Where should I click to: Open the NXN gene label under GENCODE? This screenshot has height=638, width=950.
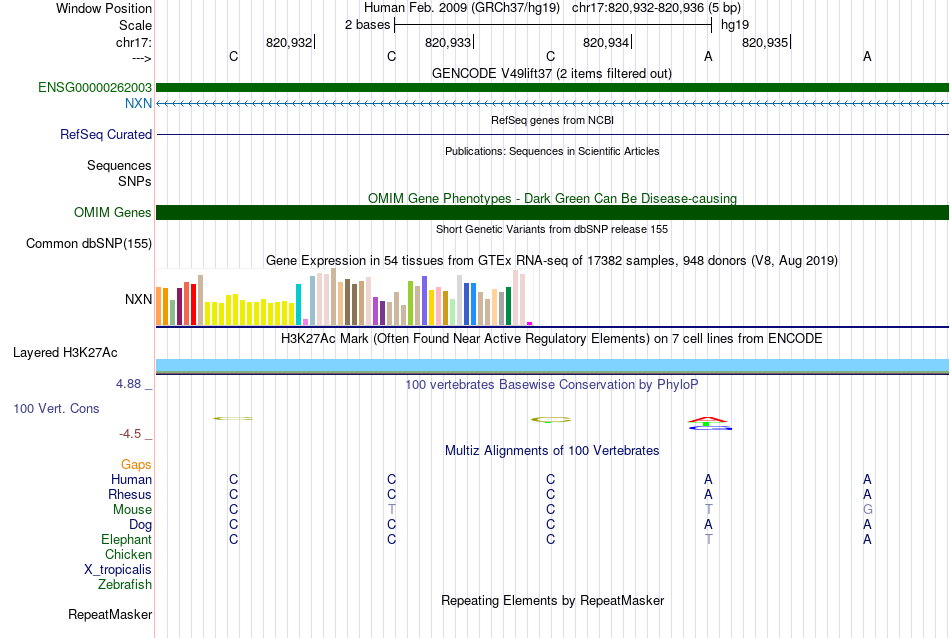(138, 103)
